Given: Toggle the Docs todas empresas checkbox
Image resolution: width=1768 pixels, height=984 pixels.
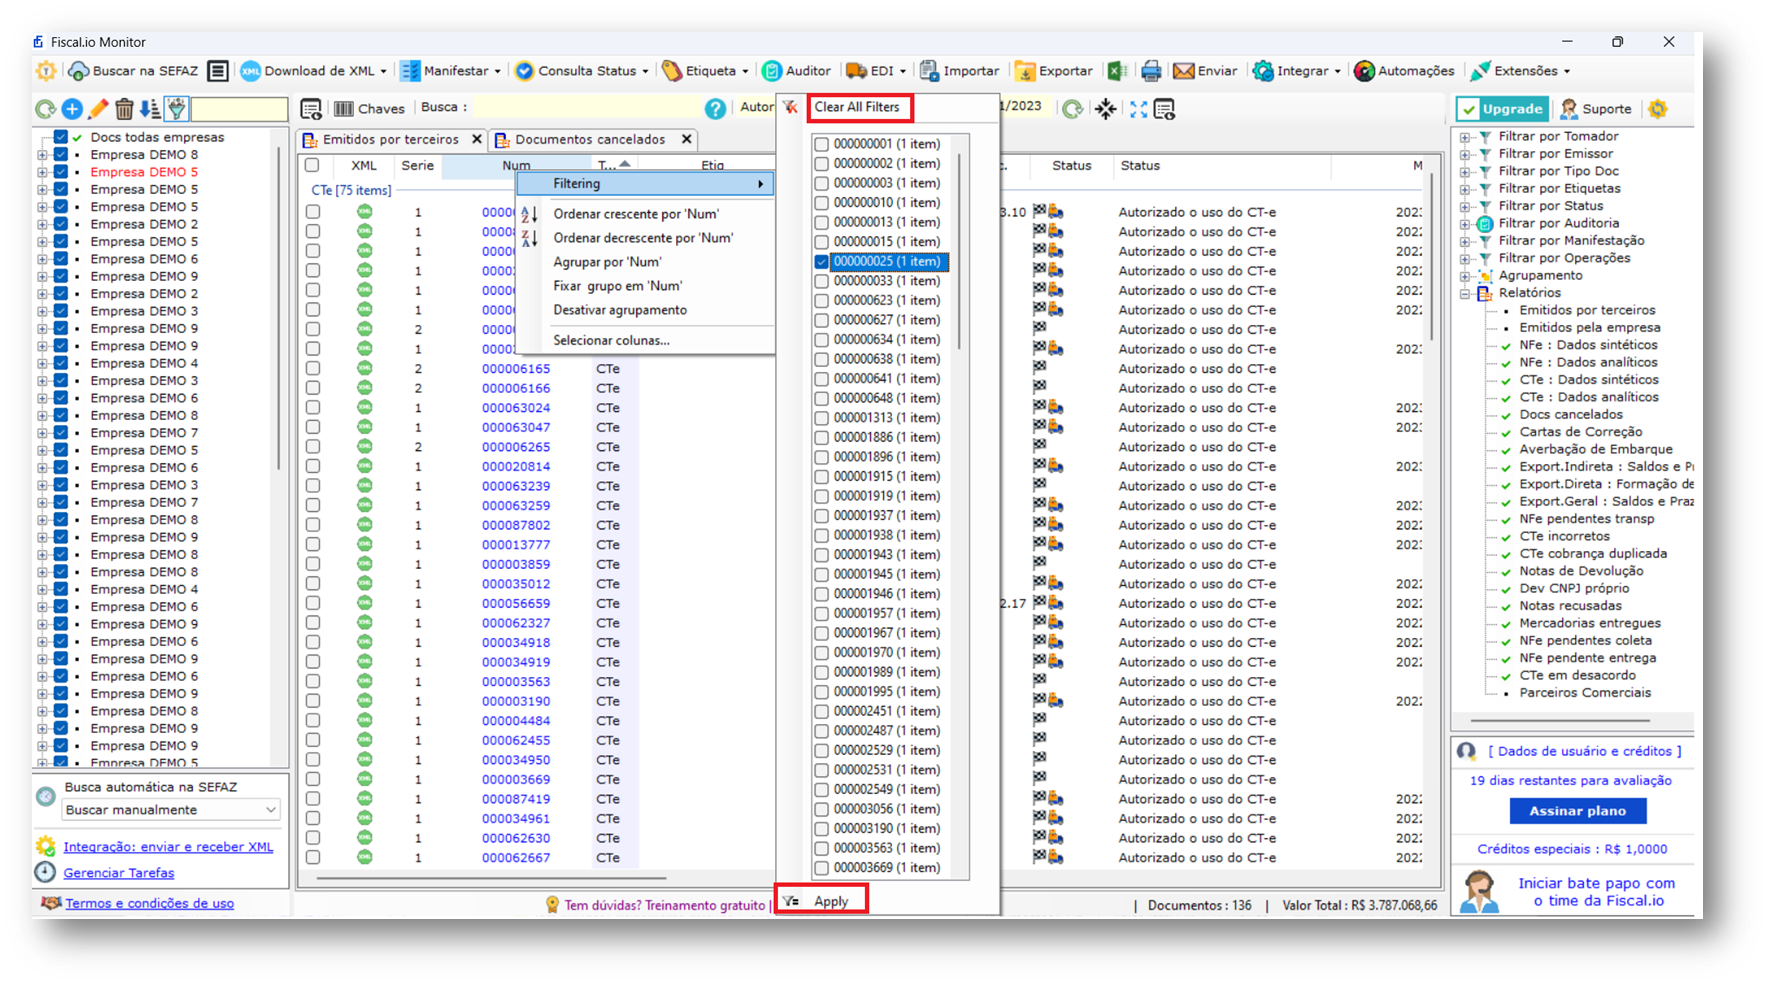Looking at the screenshot, I should pos(61,137).
